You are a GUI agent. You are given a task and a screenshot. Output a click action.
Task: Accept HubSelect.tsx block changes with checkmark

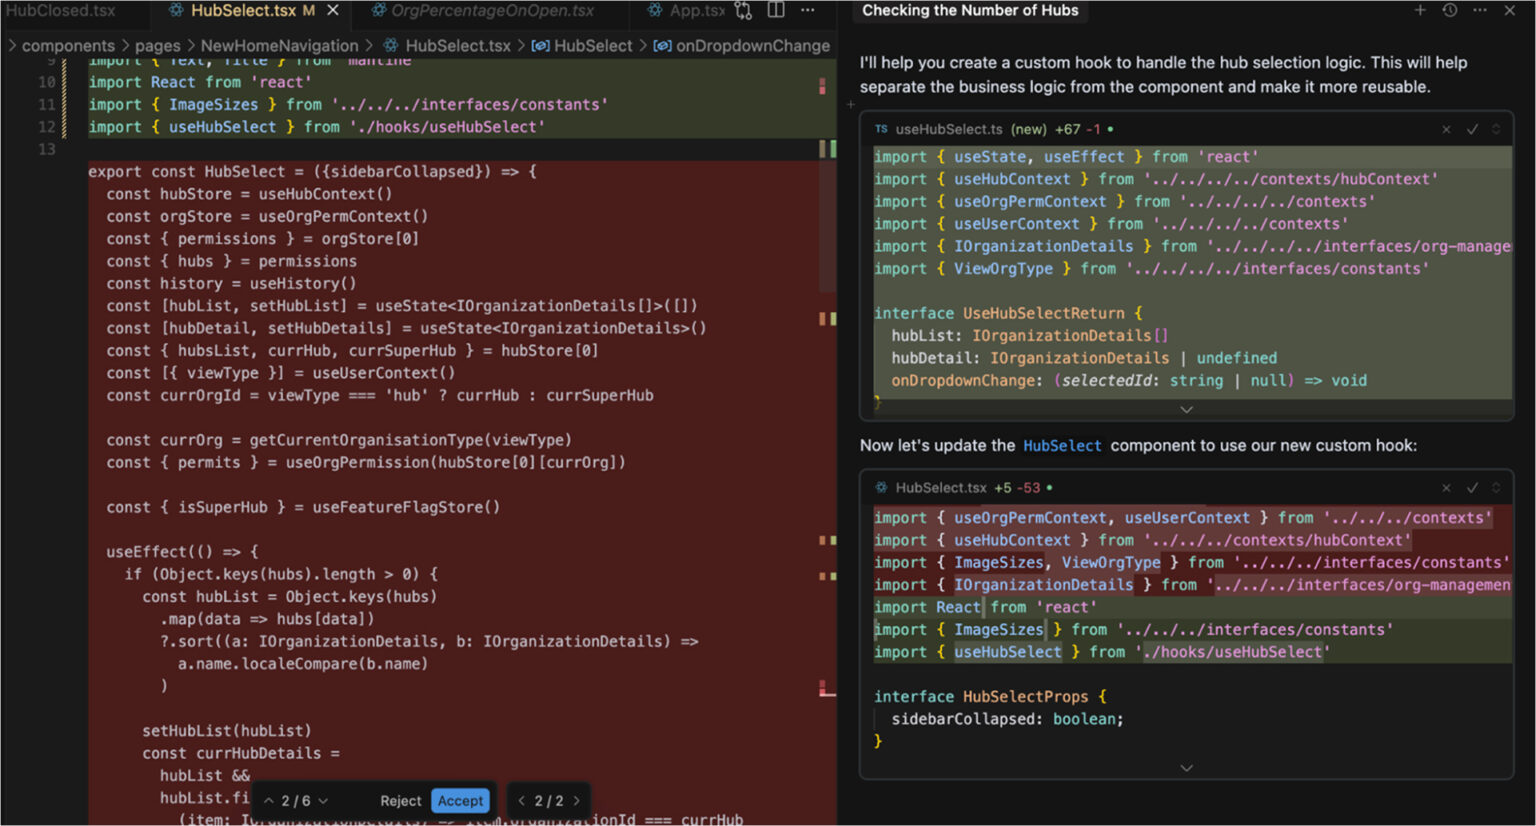pyautogui.click(x=1472, y=488)
